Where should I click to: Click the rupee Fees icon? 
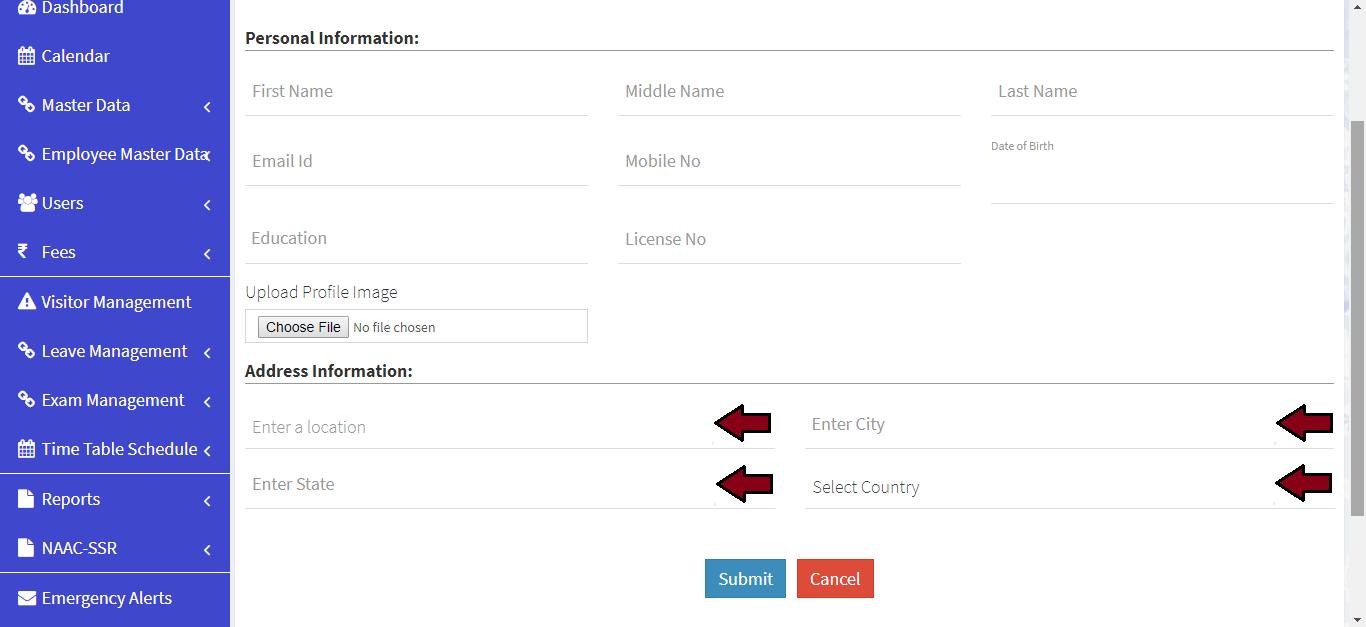23,252
